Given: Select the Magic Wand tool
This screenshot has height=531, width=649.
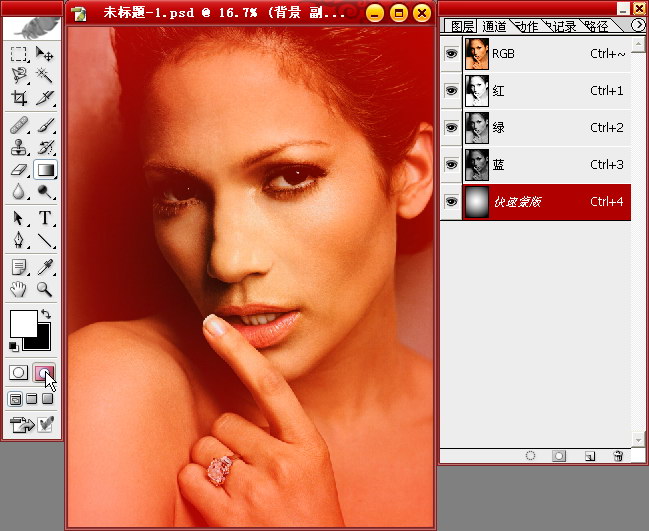Looking at the screenshot, I should (x=44, y=76).
